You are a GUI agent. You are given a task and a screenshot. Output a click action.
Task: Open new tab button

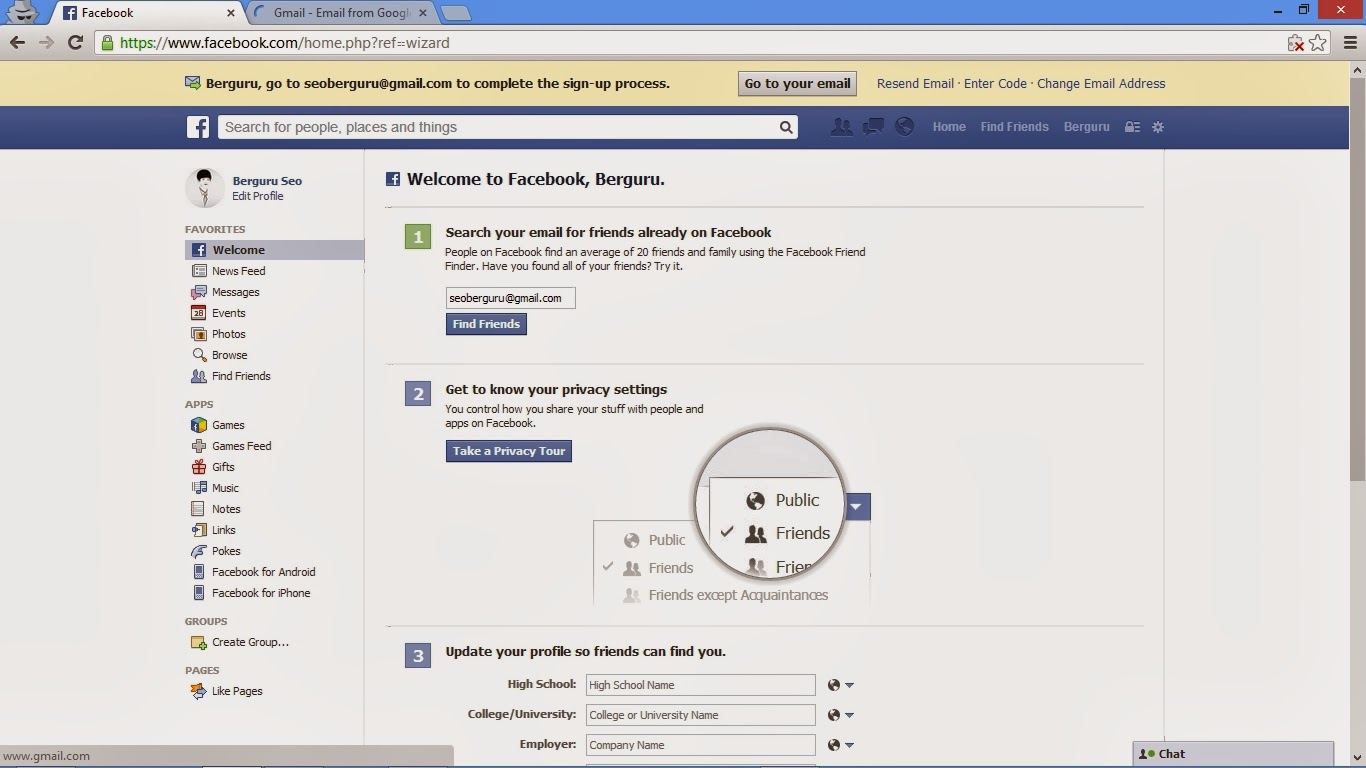pos(456,13)
